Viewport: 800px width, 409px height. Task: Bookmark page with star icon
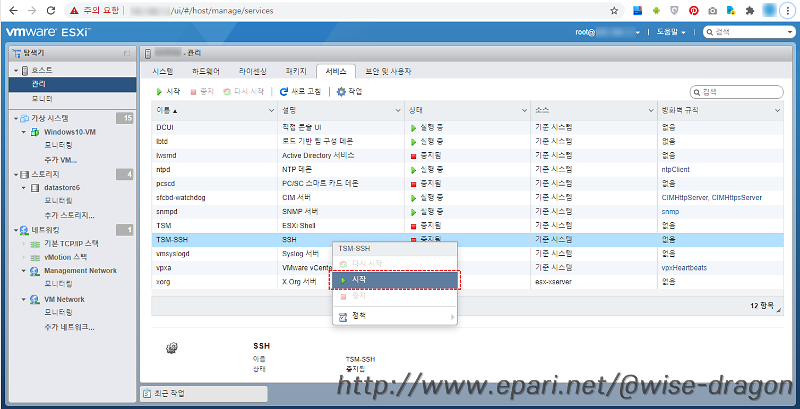point(614,10)
